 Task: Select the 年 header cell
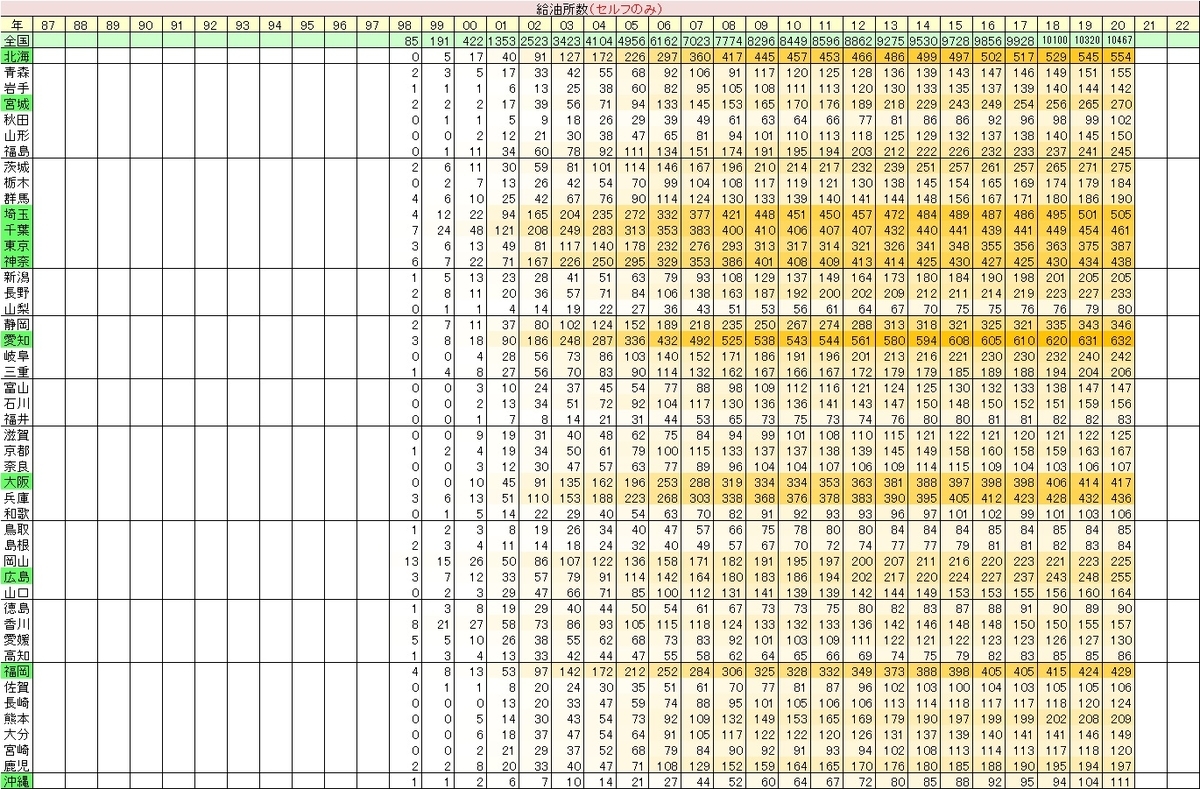tap(16, 24)
